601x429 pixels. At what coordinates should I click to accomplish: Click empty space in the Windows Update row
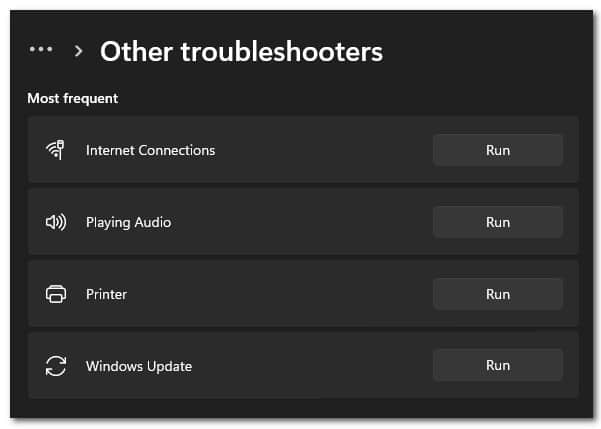pyautogui.click(x=310, y=366)
